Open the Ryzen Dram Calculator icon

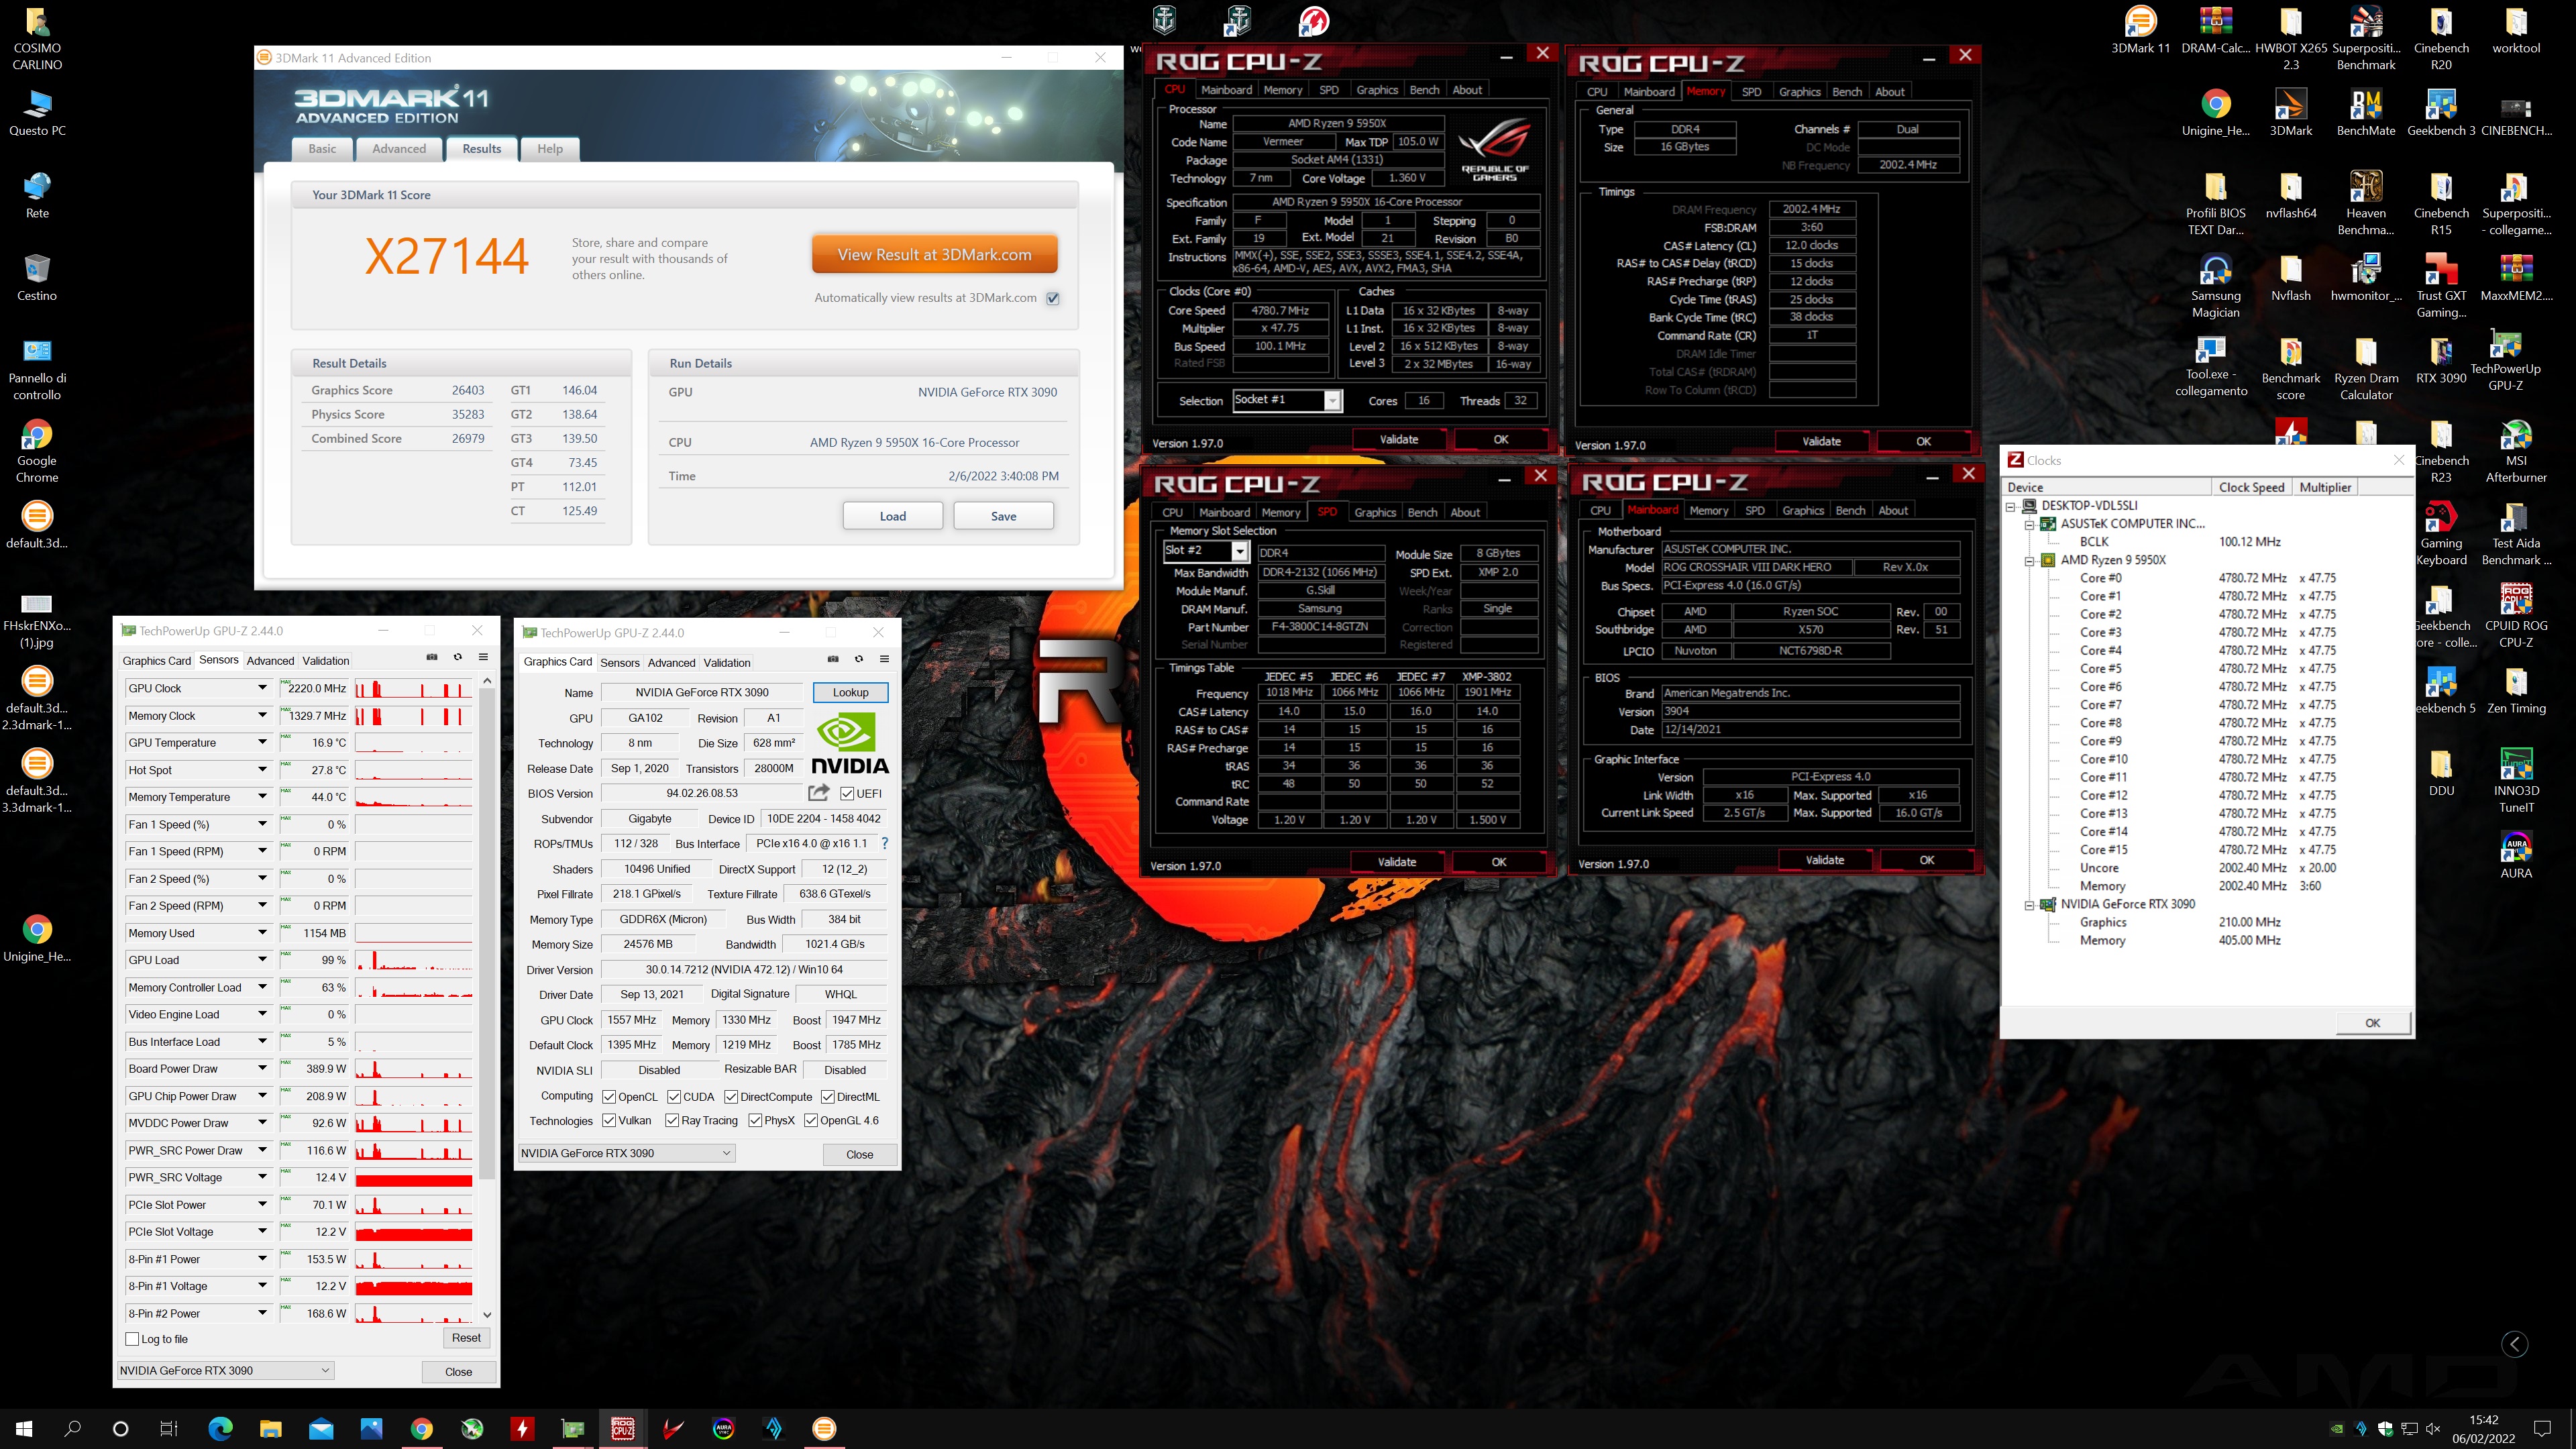(2366, 368)
